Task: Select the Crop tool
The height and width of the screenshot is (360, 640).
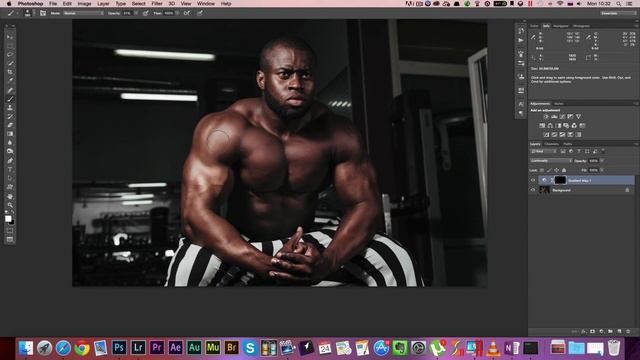Action: pyautogui.click(x=10, y=72)
